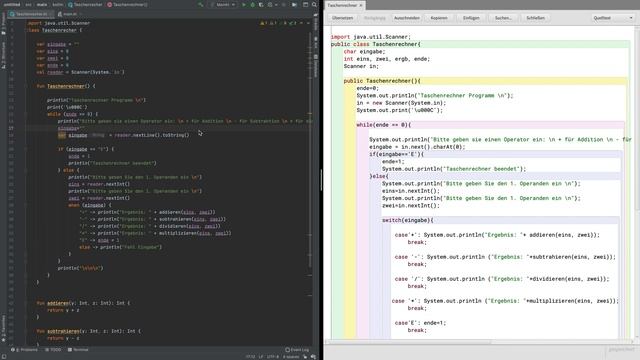Click the Übersetzen button in BlueJ editor

click(x=342, y=18)
